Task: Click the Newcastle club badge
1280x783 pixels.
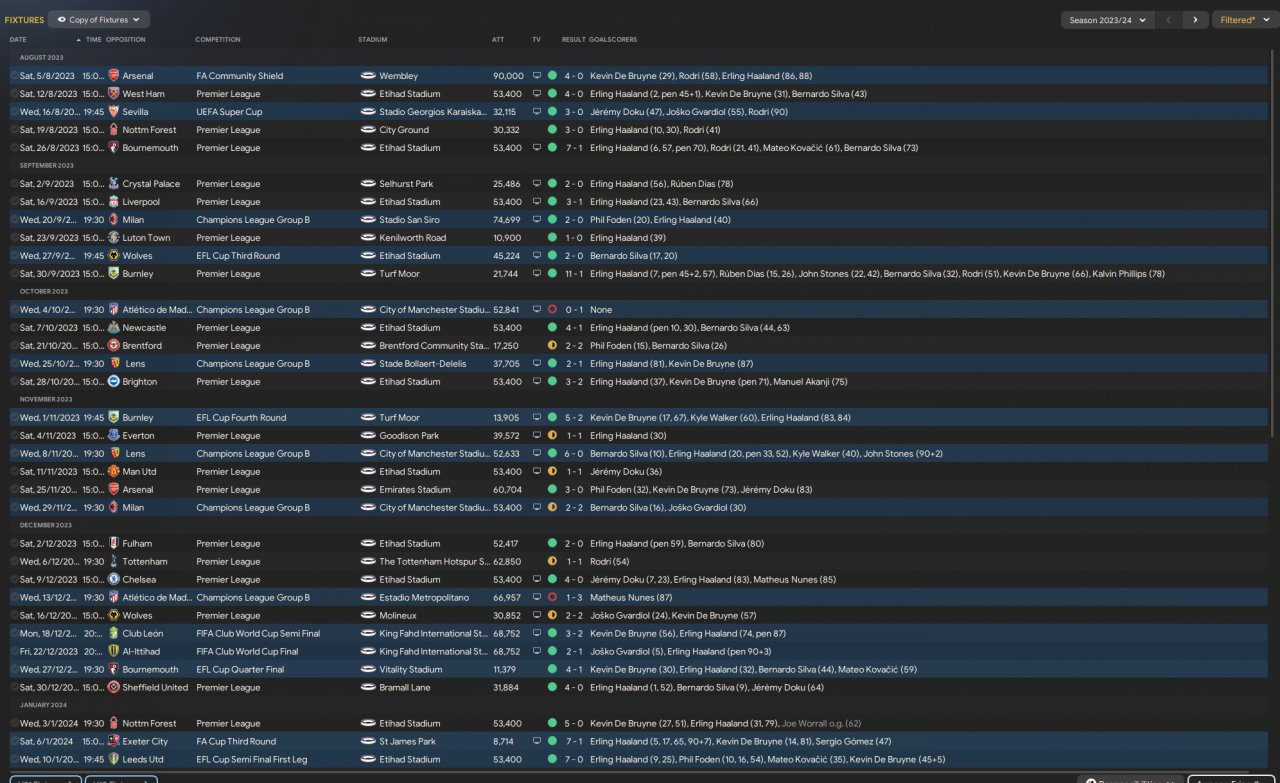Action: point(113,328)
